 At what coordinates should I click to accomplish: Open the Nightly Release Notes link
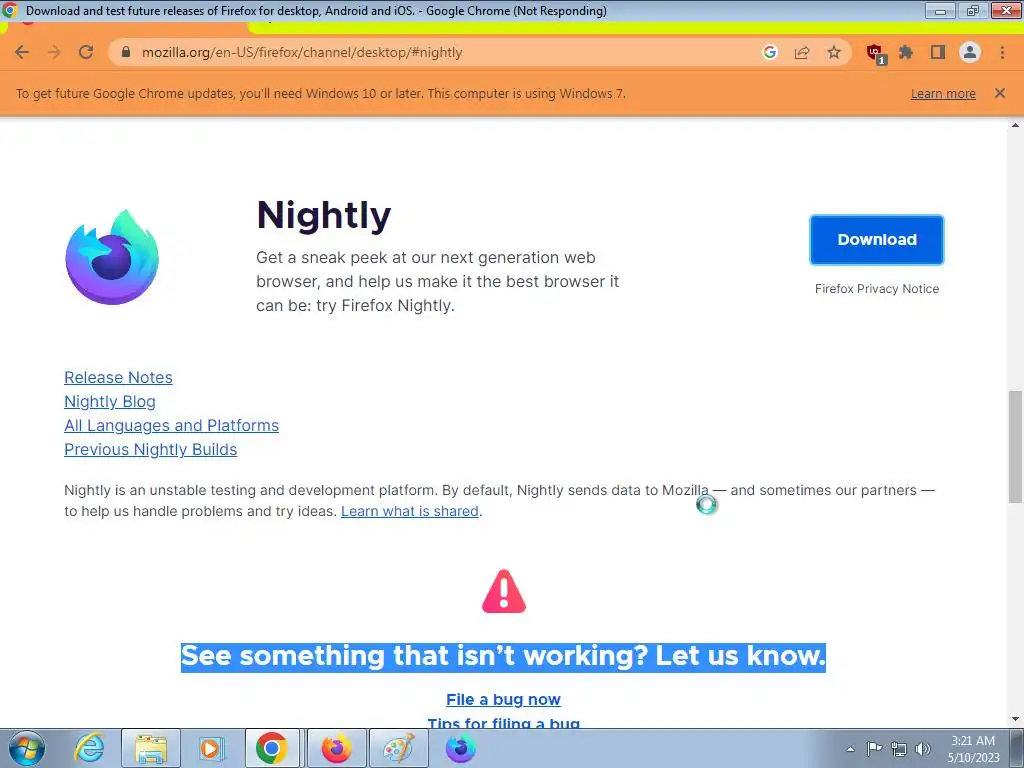point(118,377)
